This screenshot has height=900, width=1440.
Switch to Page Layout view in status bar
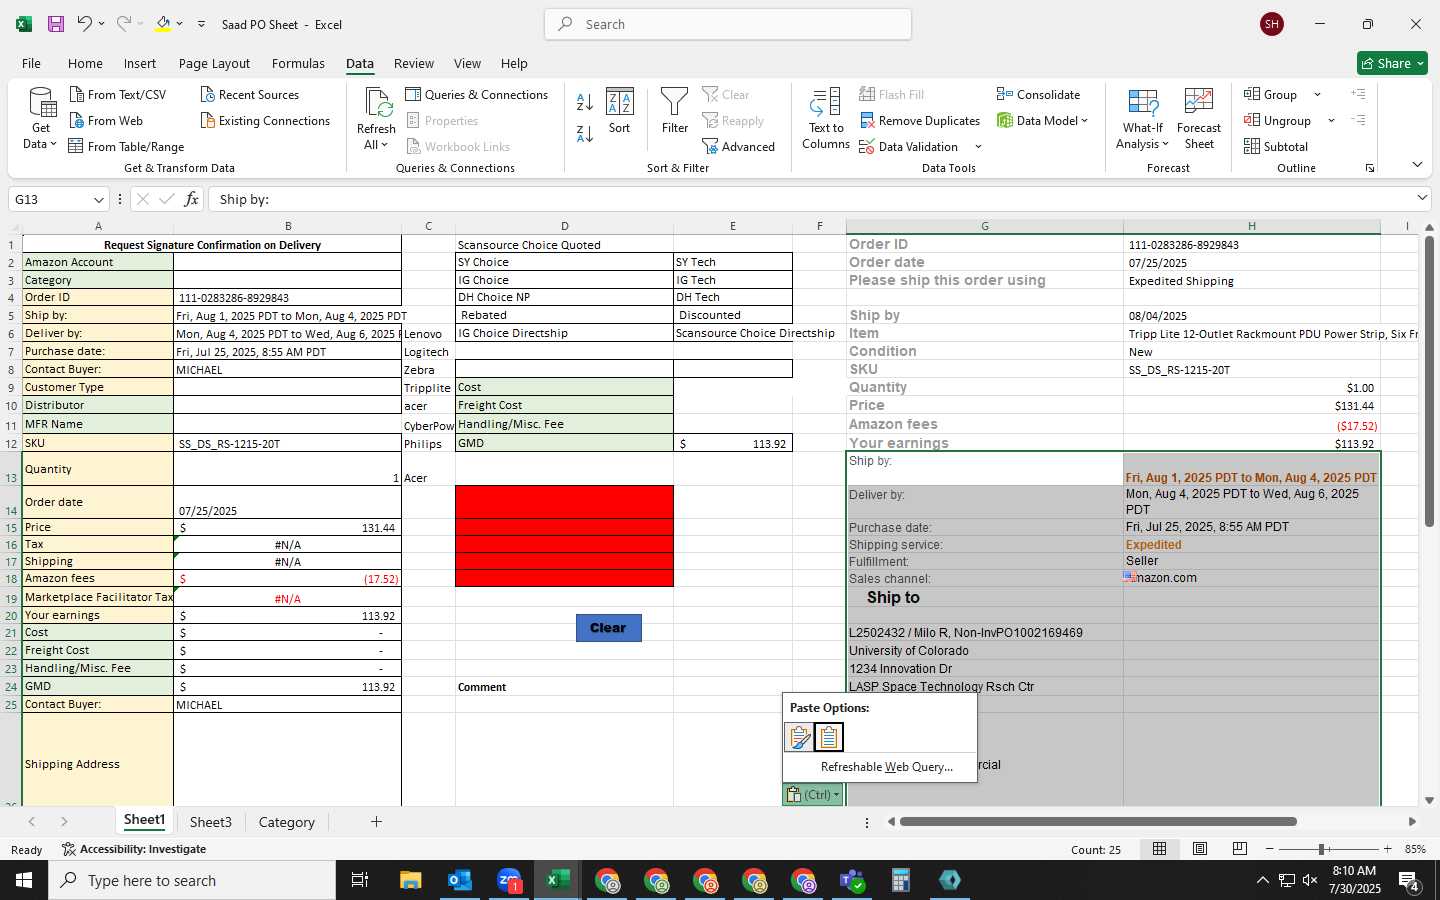(1200, 849)
